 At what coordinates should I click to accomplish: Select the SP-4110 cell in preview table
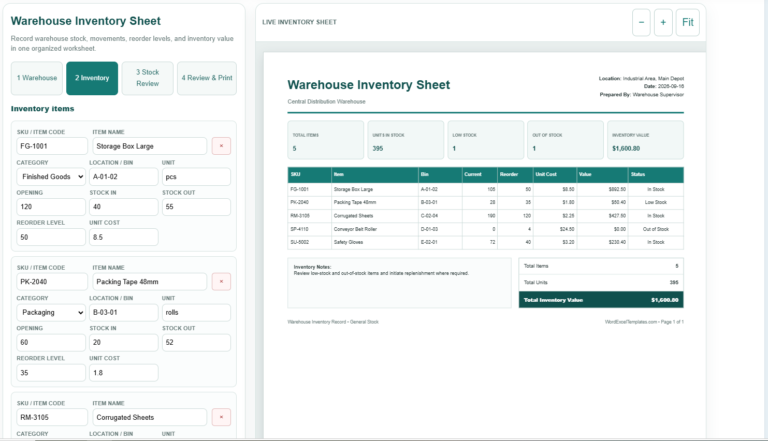point(309,229)
